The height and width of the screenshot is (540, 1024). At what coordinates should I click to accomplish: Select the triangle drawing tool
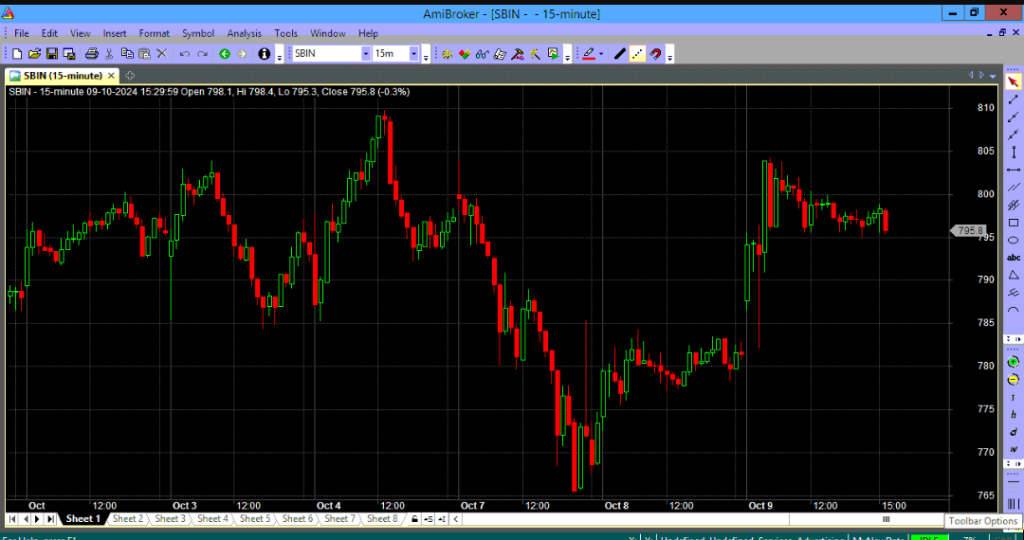pos(1013,275)
